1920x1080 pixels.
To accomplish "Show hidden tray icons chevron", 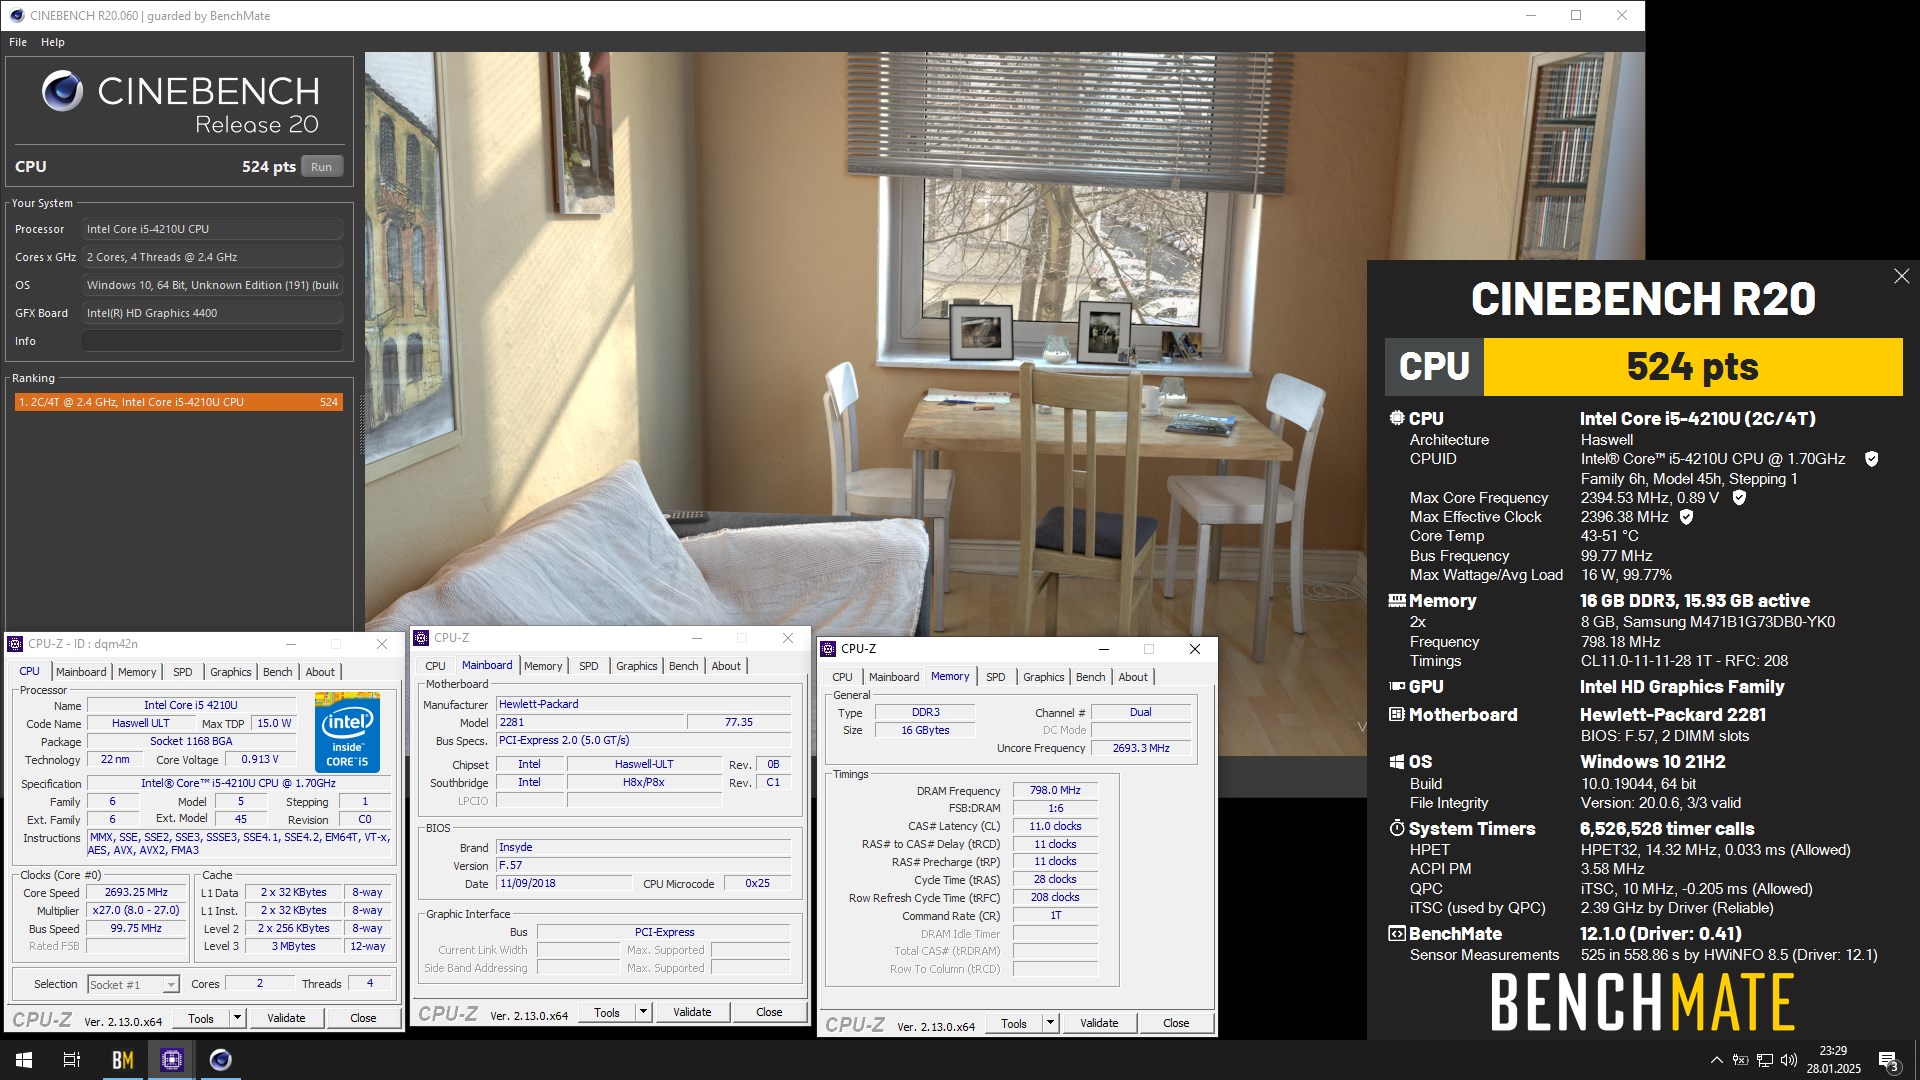I will point(1717,1060).
